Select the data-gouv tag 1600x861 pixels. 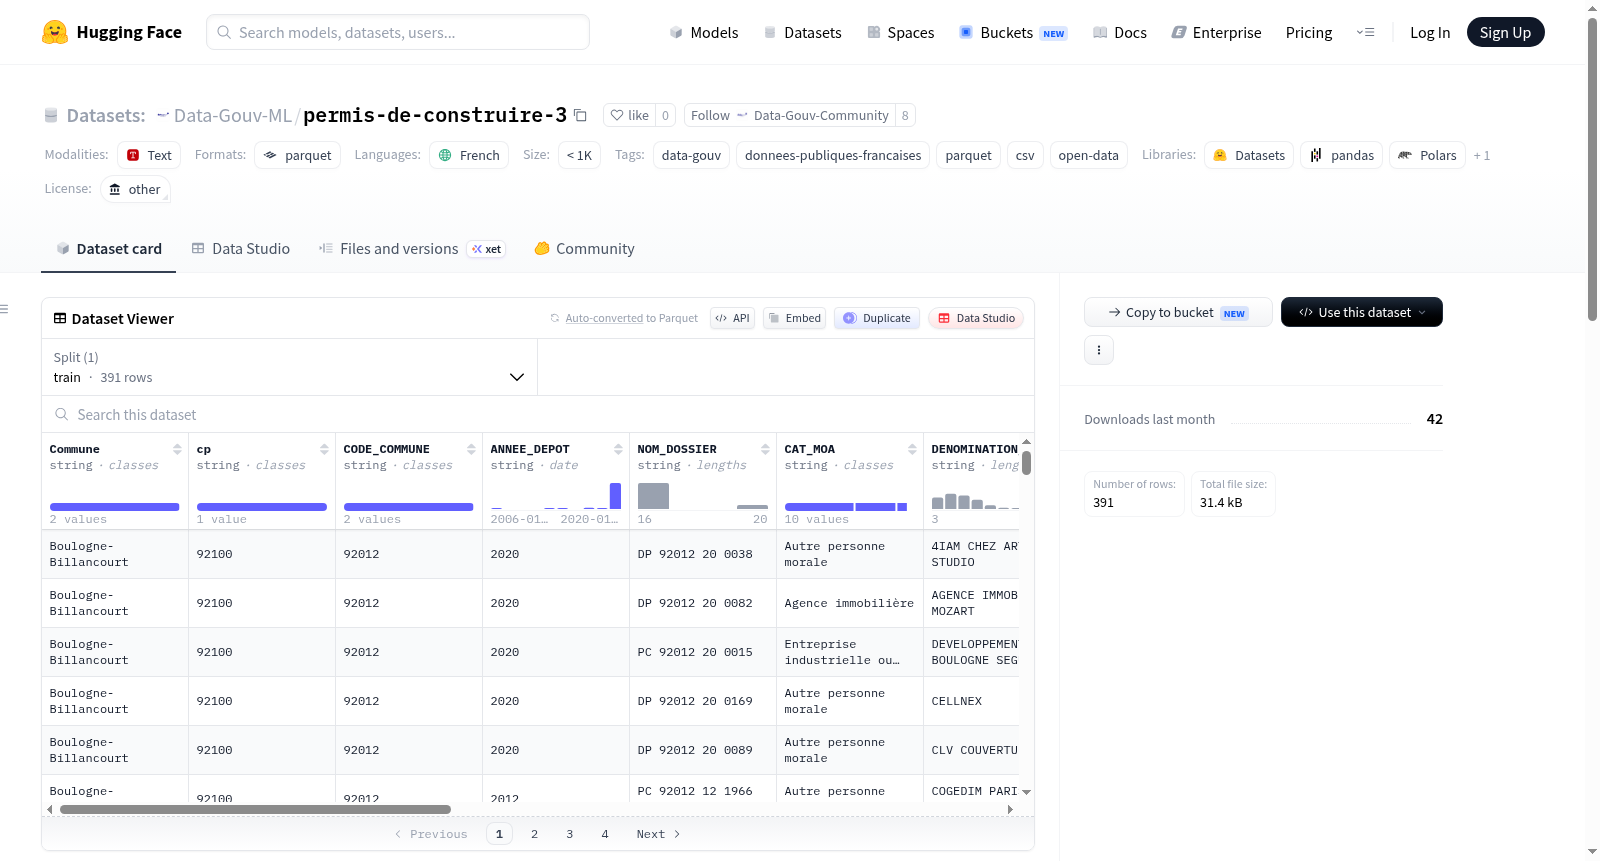(691, 155)
